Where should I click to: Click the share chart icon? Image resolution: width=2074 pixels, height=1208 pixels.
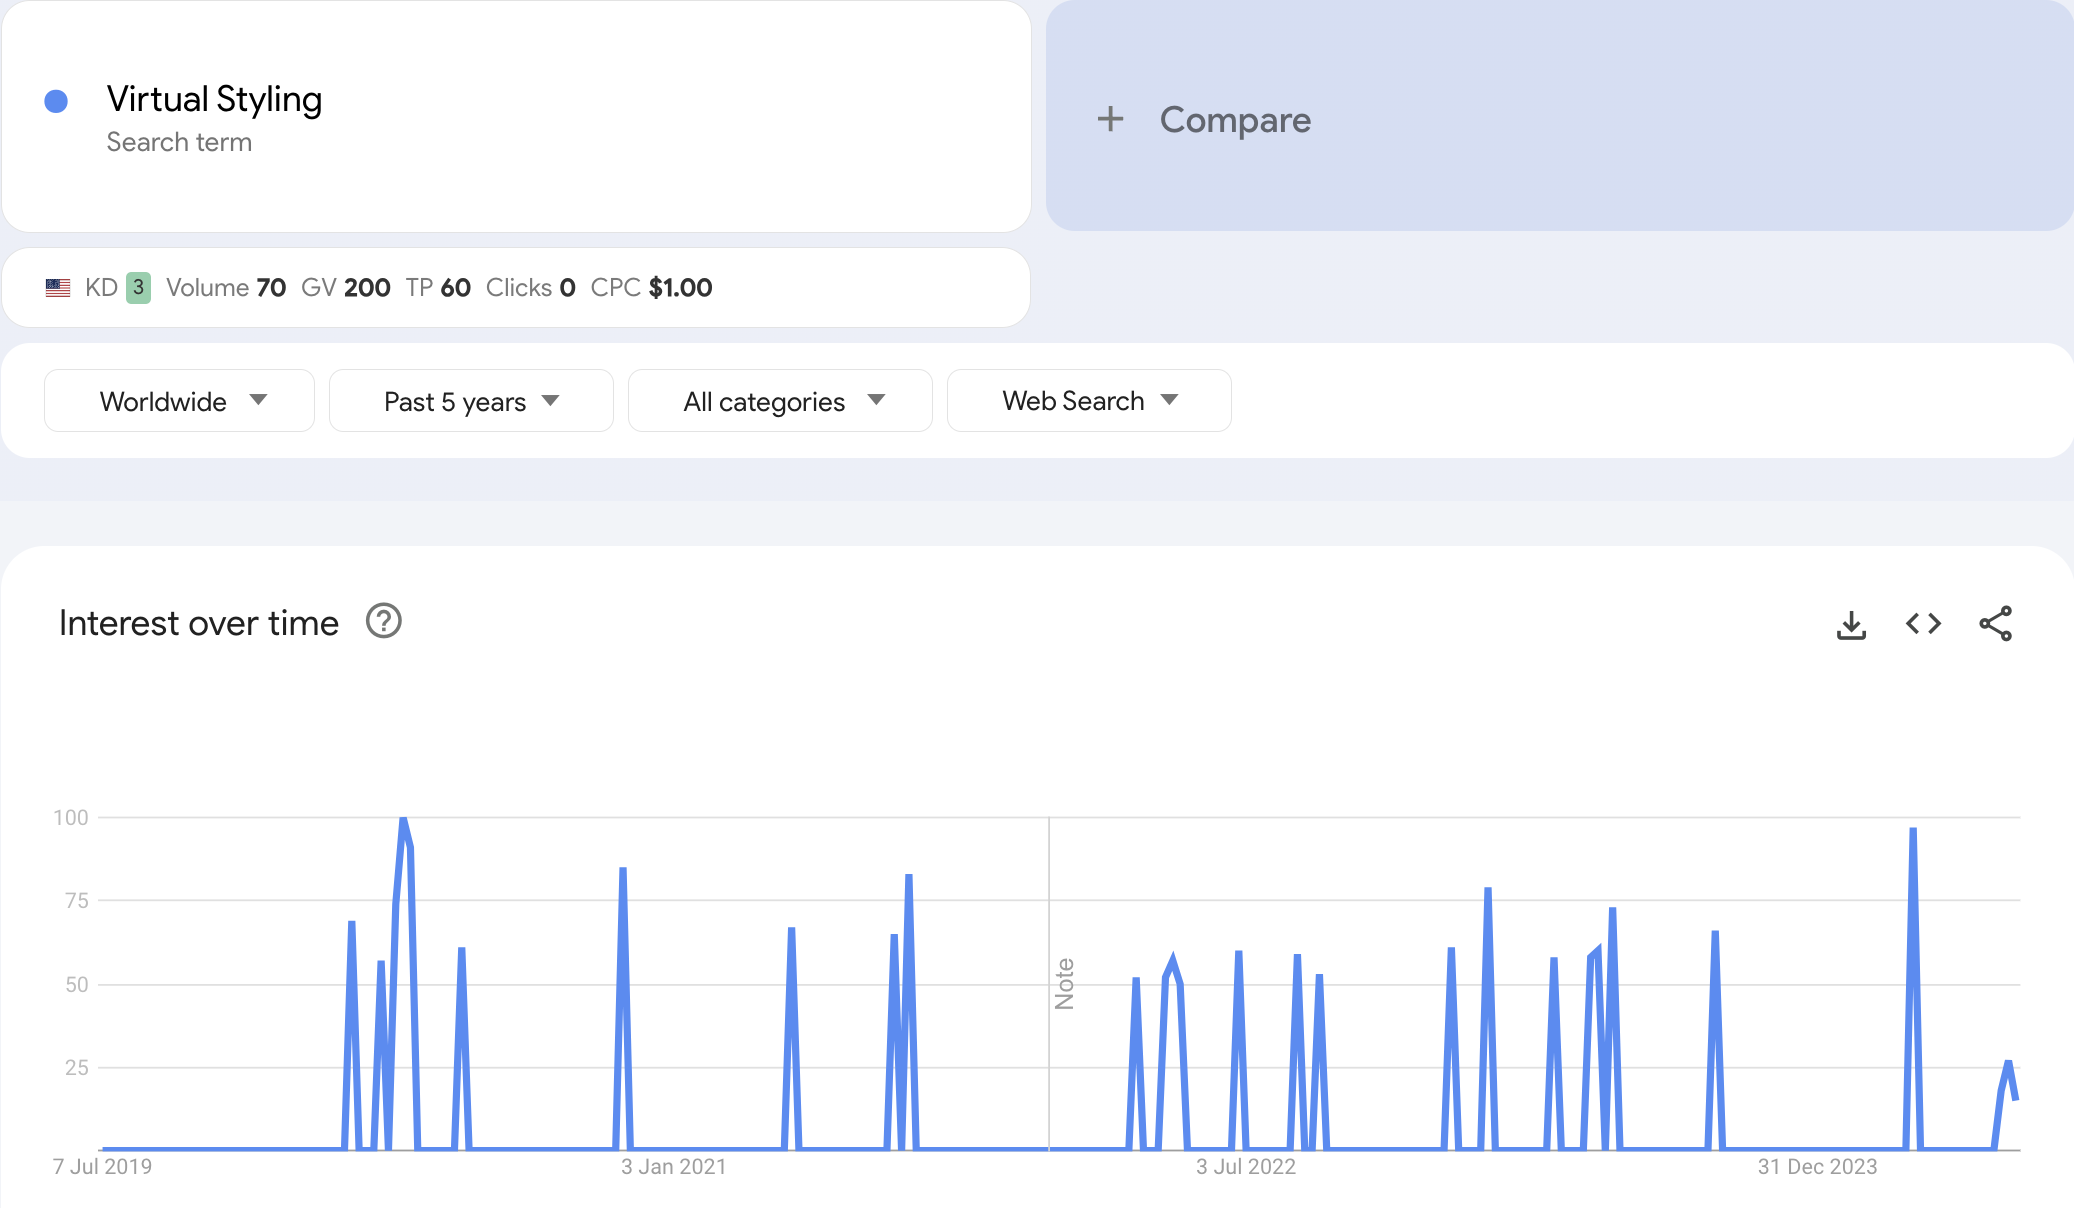(1995, 624)
